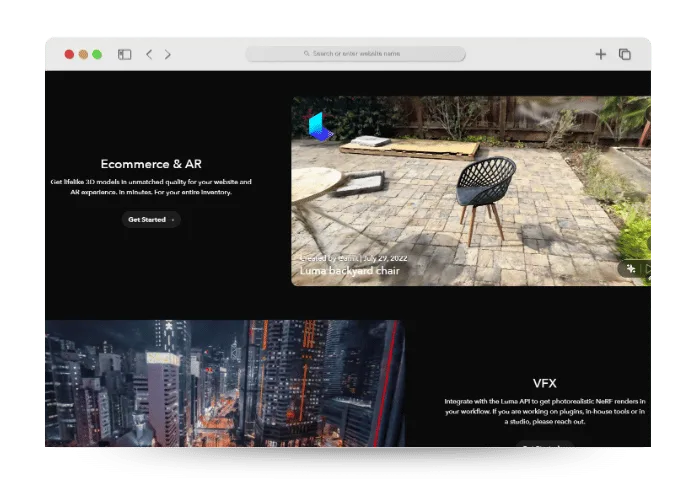Go back with the left arrow
The width and height of the screenshot is (700, 500).
[x=149, y=54]
